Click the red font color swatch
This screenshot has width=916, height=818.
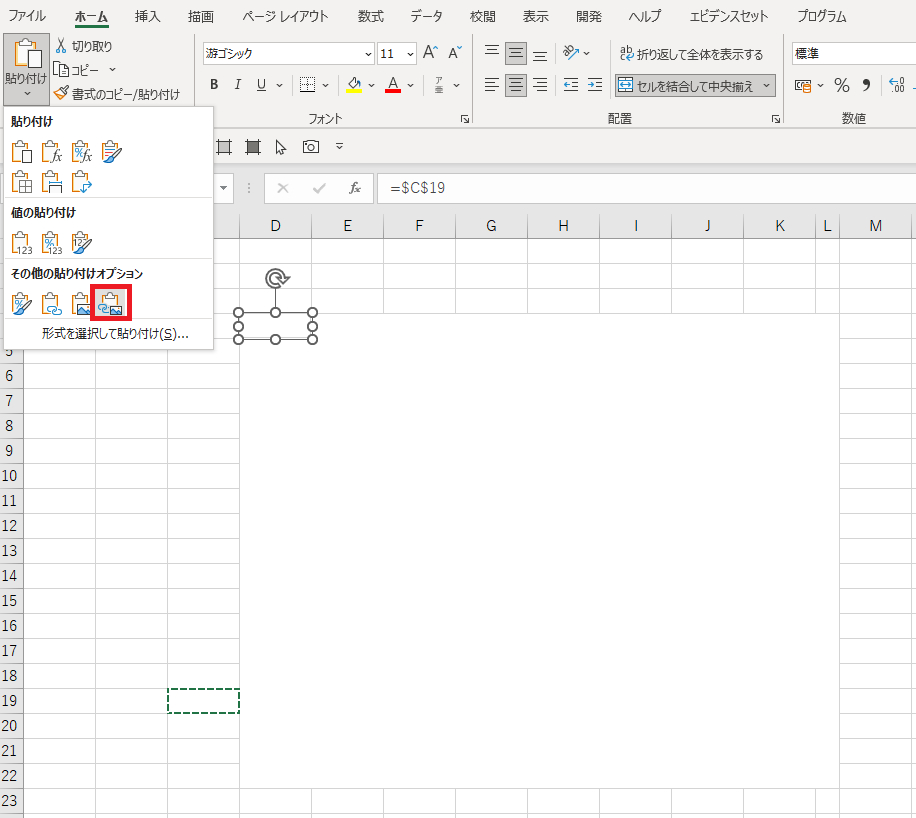393,85
